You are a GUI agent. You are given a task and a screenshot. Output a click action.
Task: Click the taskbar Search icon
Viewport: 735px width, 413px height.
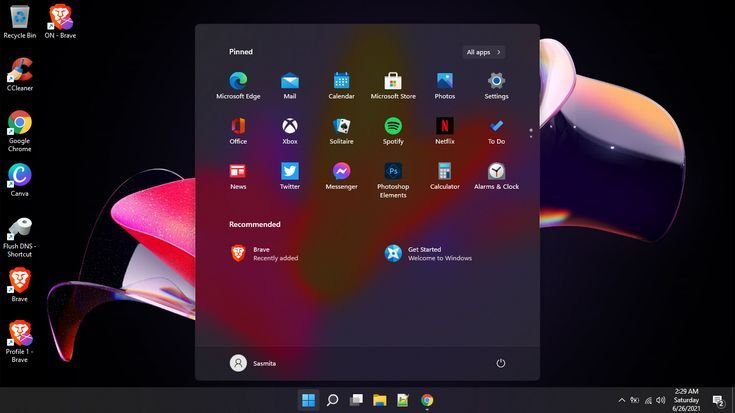click(332, 401)
